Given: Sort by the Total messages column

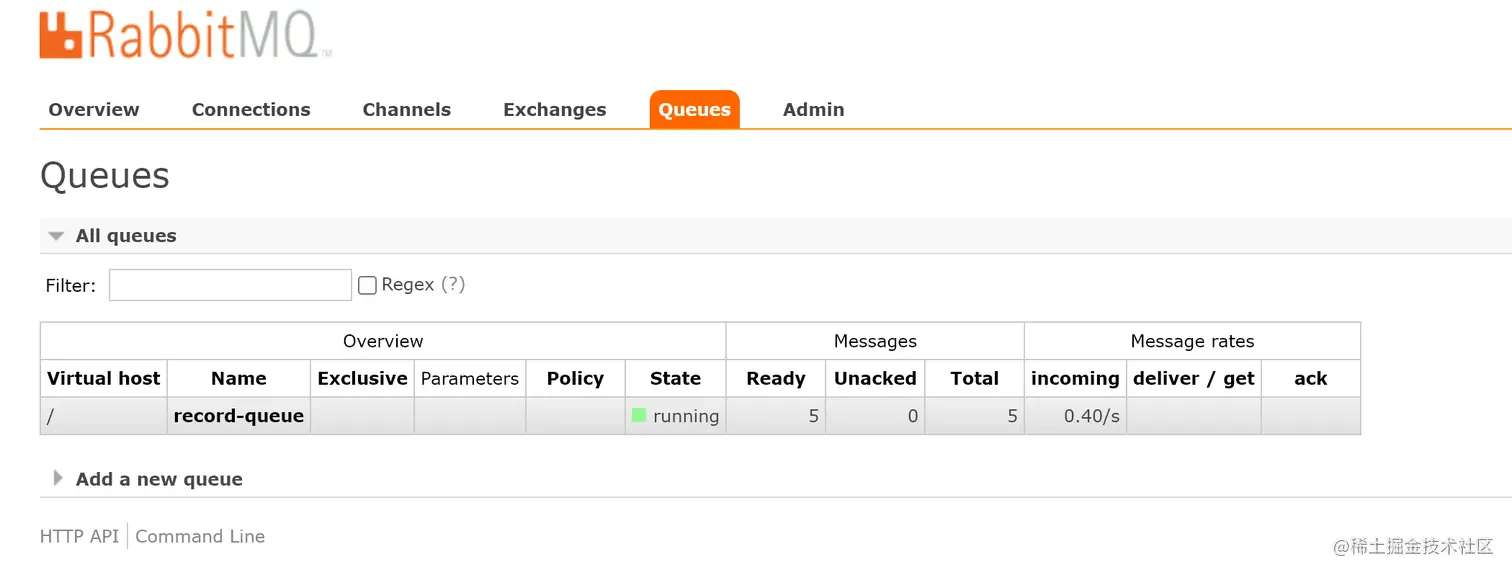Looking at the screenshot, I should (974, 378).
